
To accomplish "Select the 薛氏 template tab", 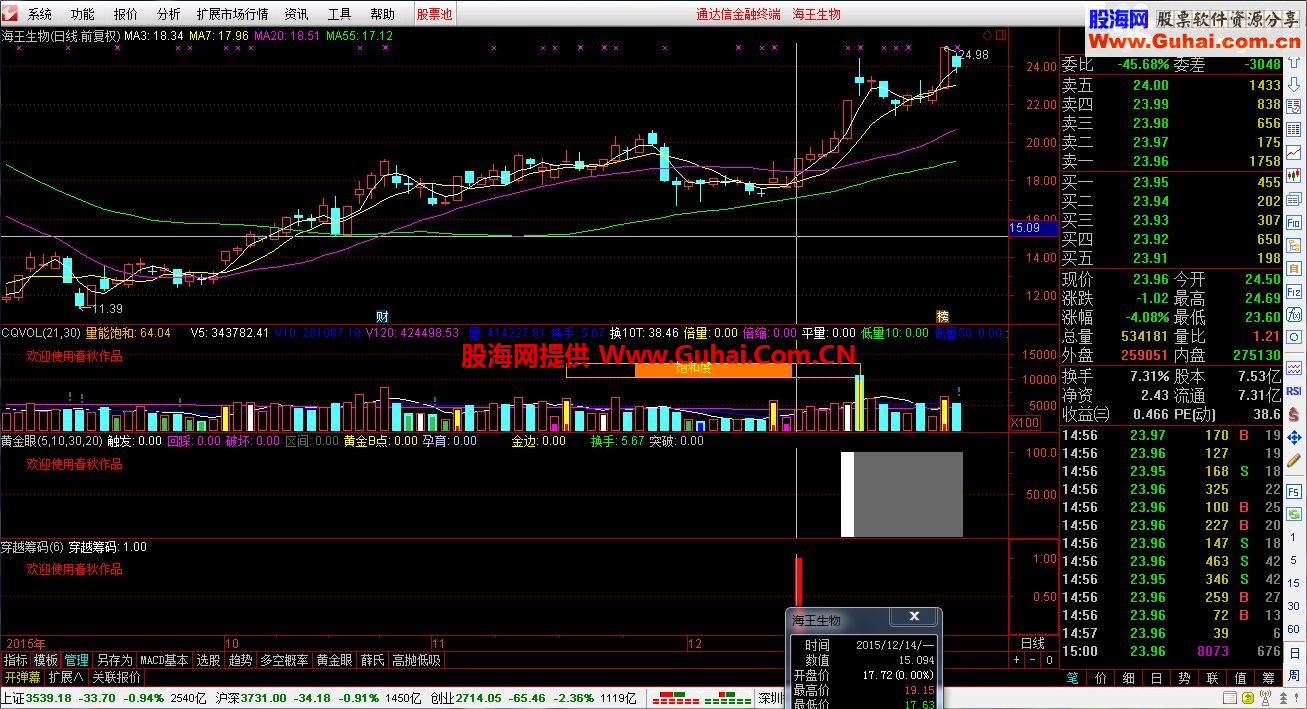I will pos(373,660).
